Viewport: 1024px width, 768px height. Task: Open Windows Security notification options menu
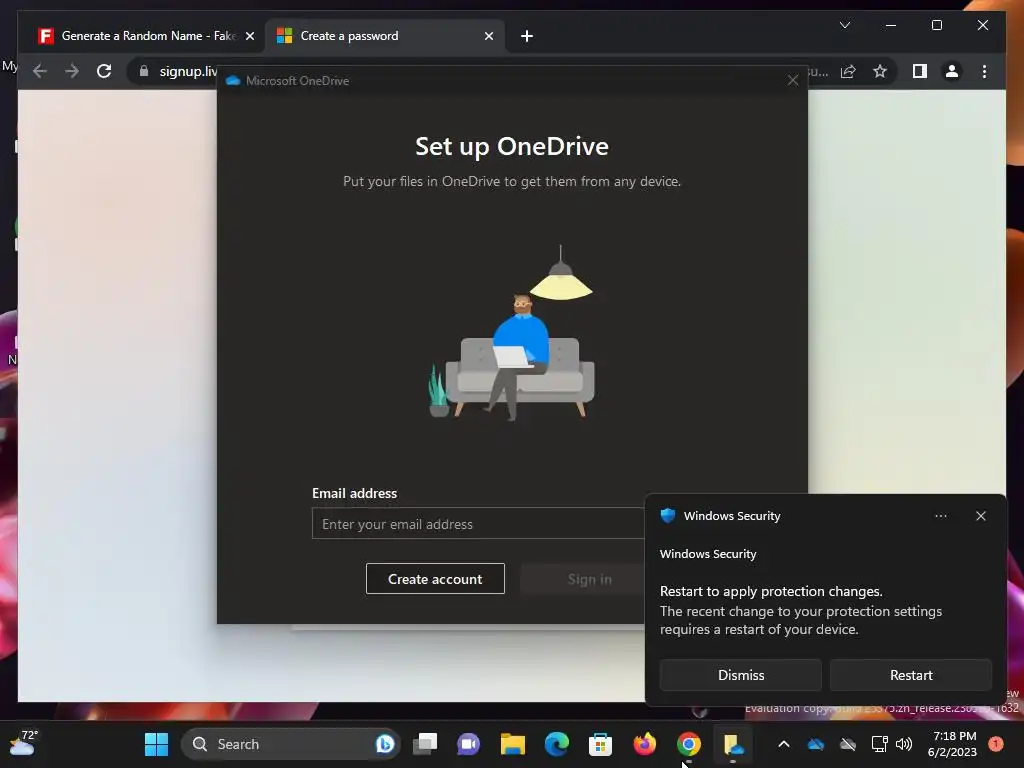click(x=940, y=516)
